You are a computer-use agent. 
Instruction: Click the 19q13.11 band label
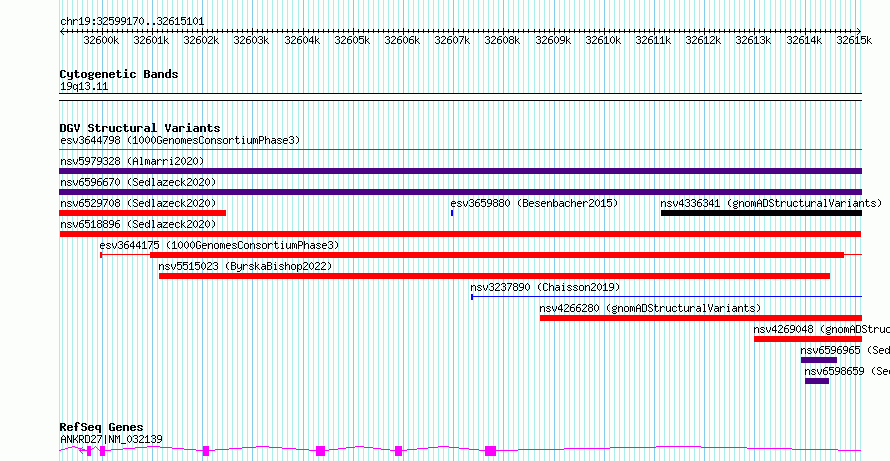pyautogui.click(x=84, y=87)
